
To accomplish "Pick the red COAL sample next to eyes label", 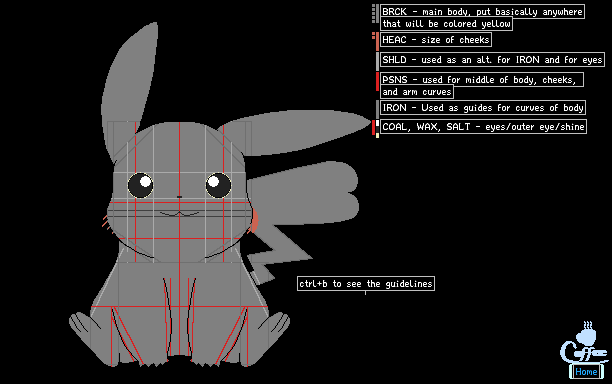I will (374, 128).
